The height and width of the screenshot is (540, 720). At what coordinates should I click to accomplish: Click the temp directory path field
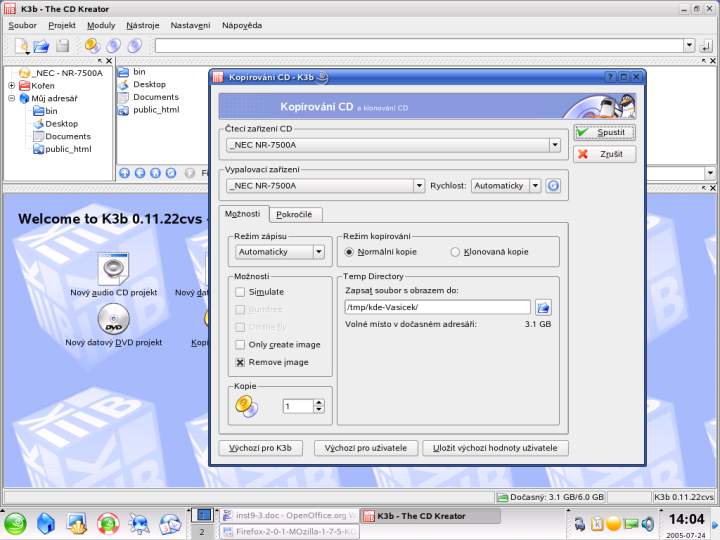[438, 307]
